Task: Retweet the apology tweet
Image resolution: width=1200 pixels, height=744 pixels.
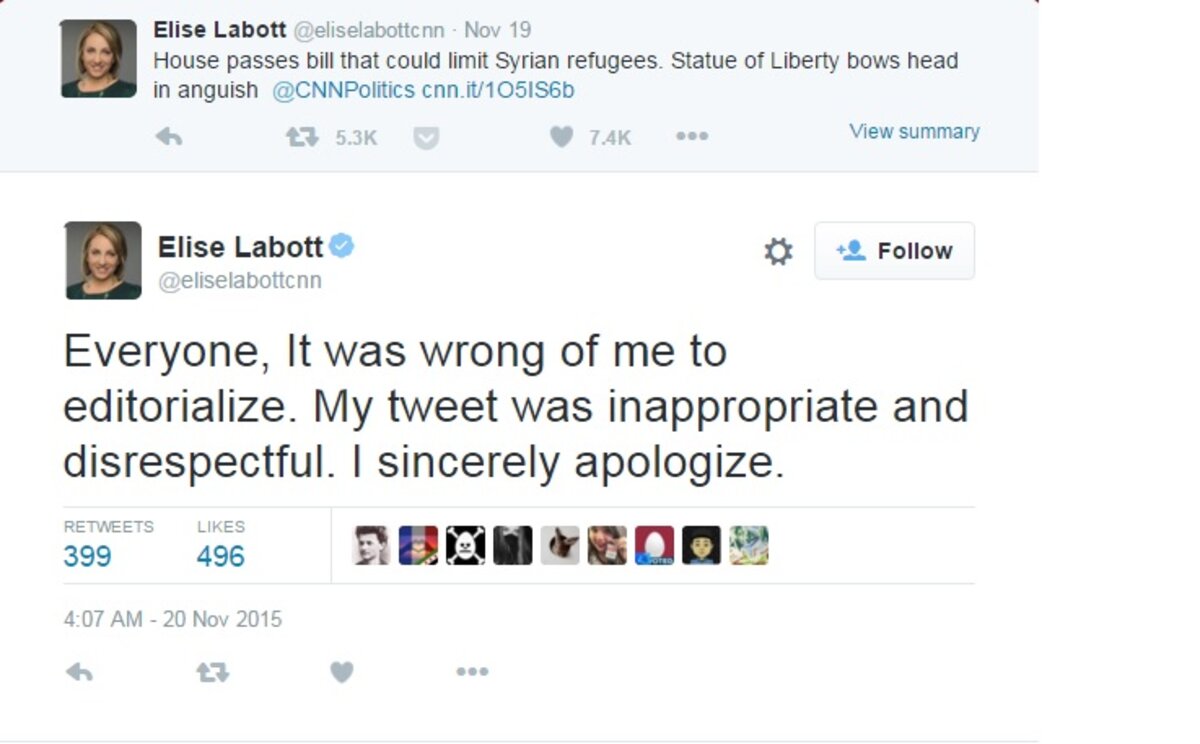Action: 212,673
